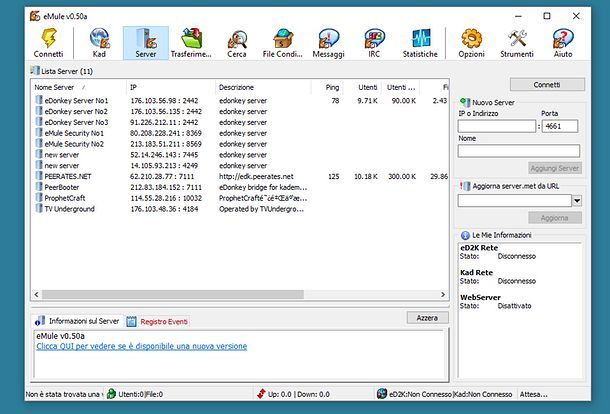Sort by the Ping column header
610x414 pixels.
click(327, 87)
